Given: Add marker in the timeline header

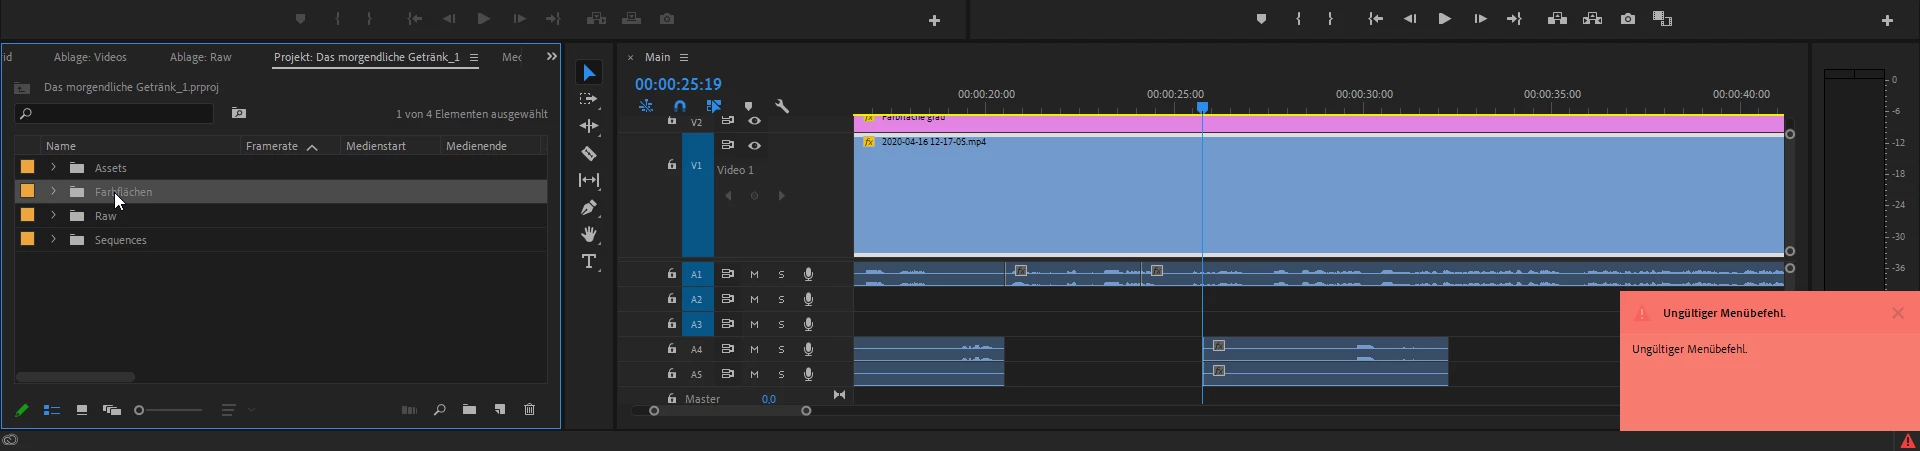Looking at the screenshot, I should pyautogui.click(x=748, y=106).
